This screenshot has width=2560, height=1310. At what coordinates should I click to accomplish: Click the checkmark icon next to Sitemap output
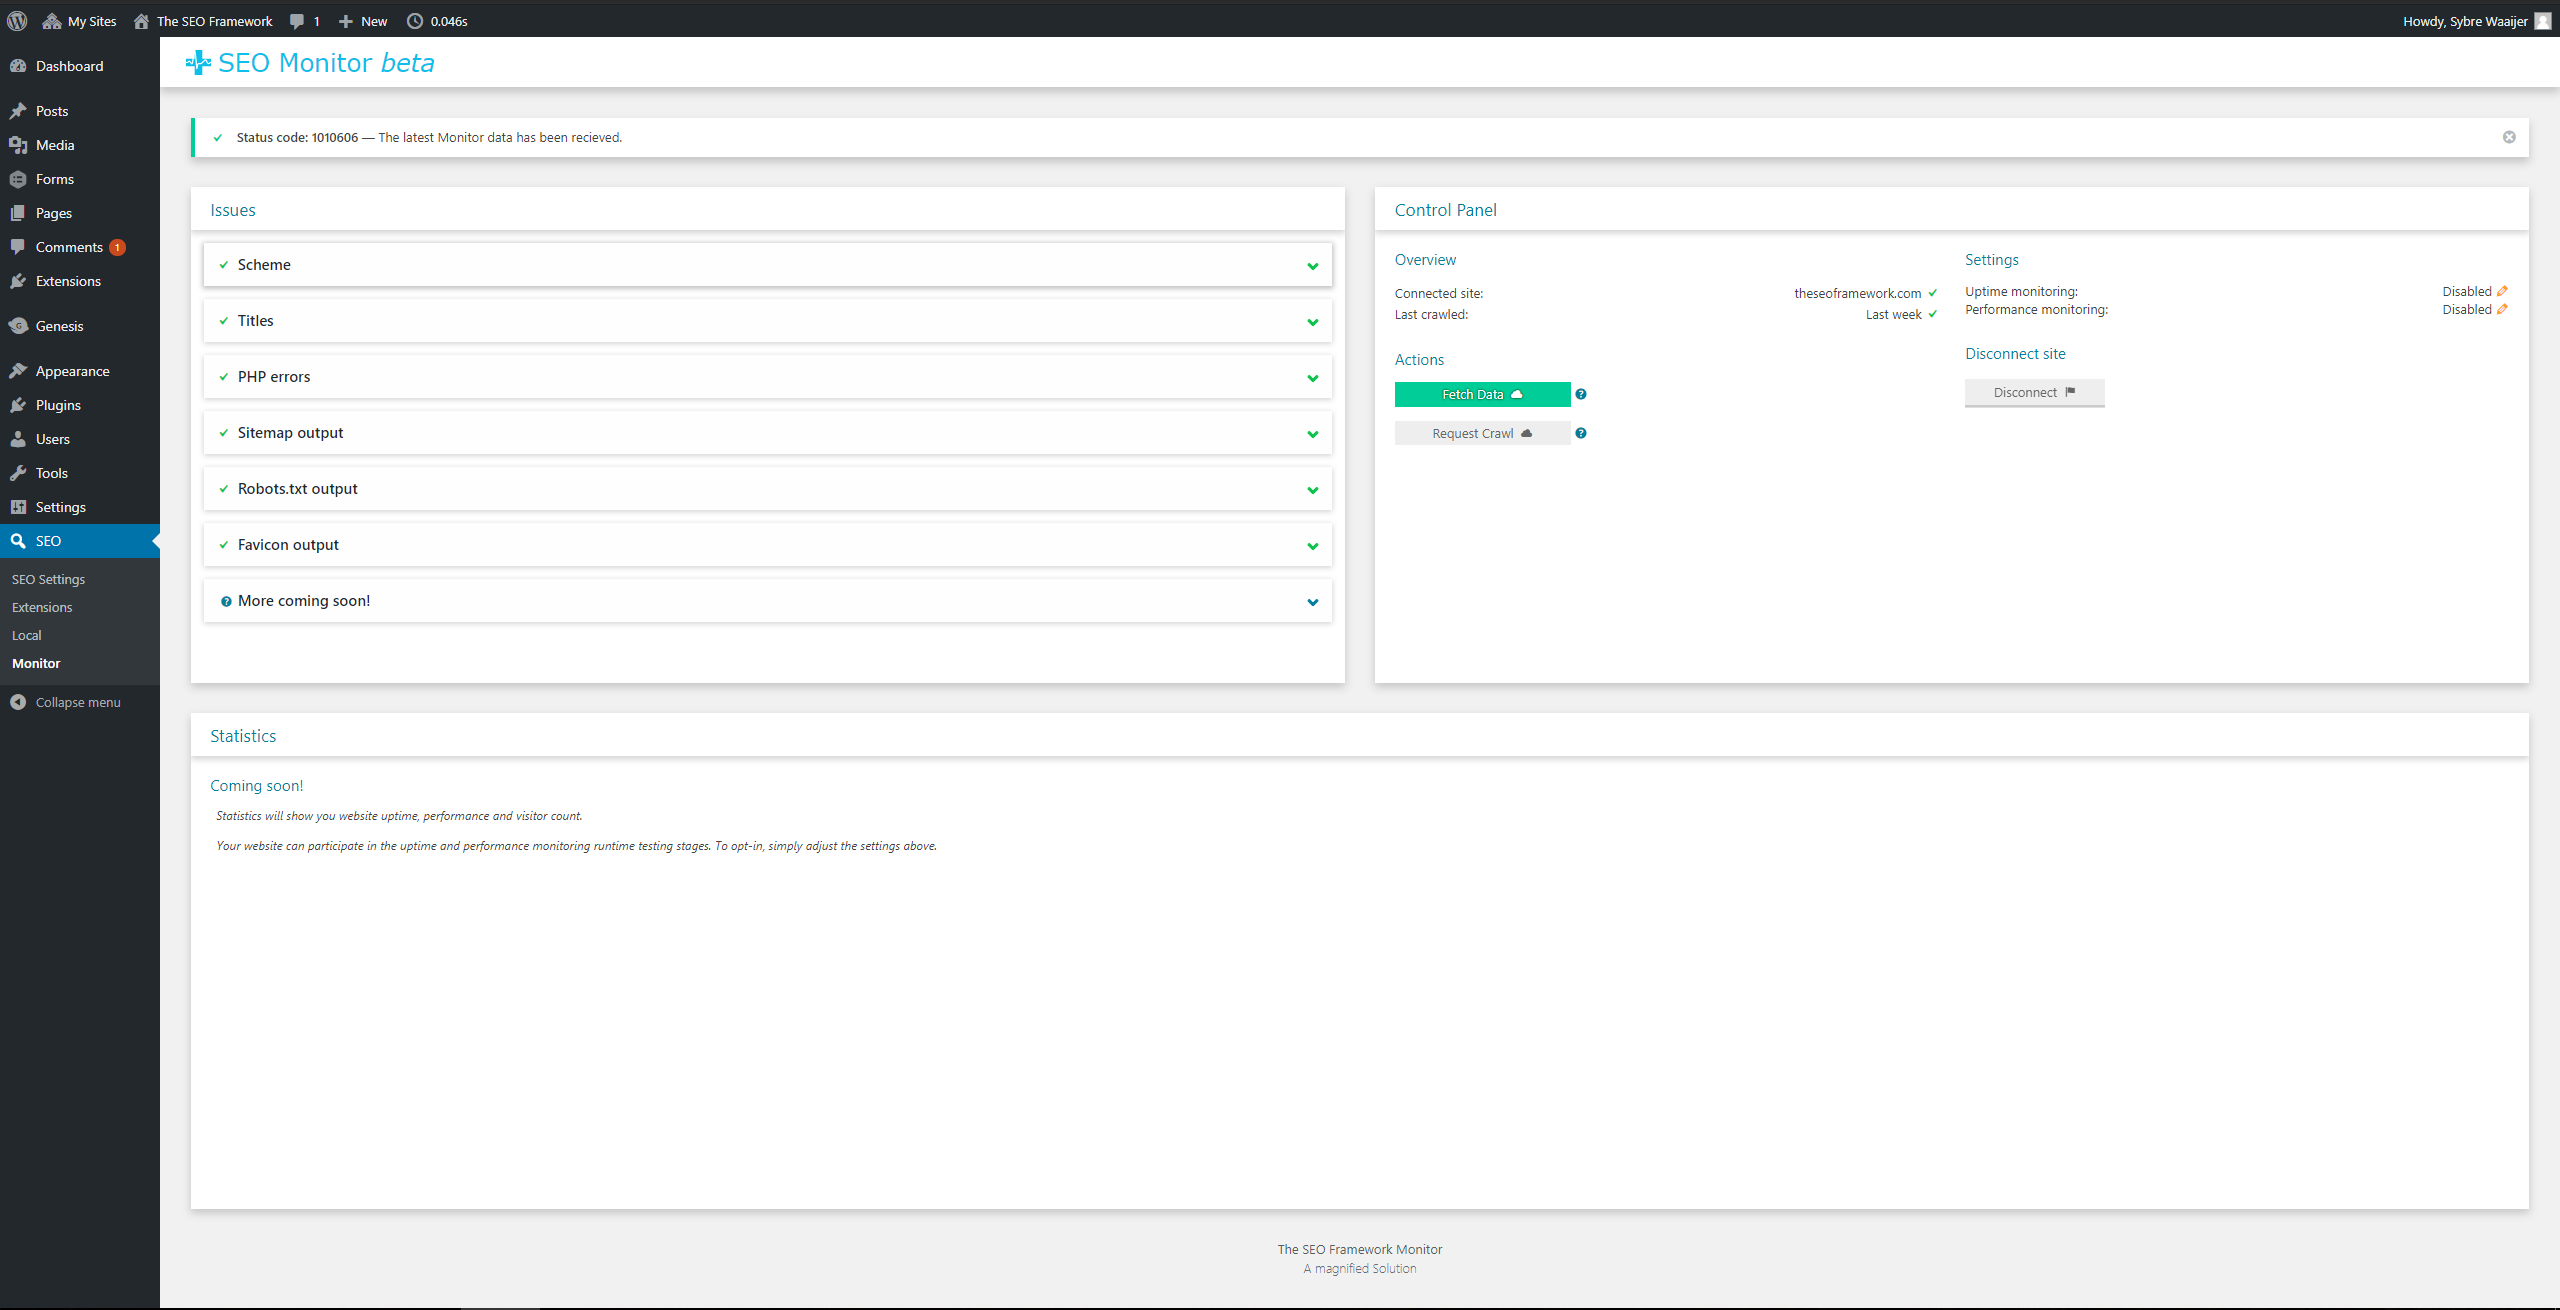coord(224,433)
